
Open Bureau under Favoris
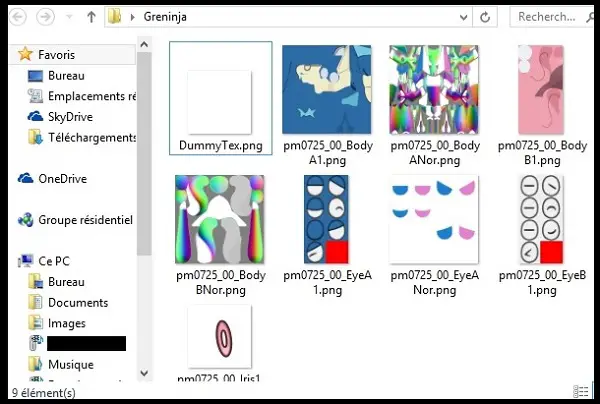point(66,75)
